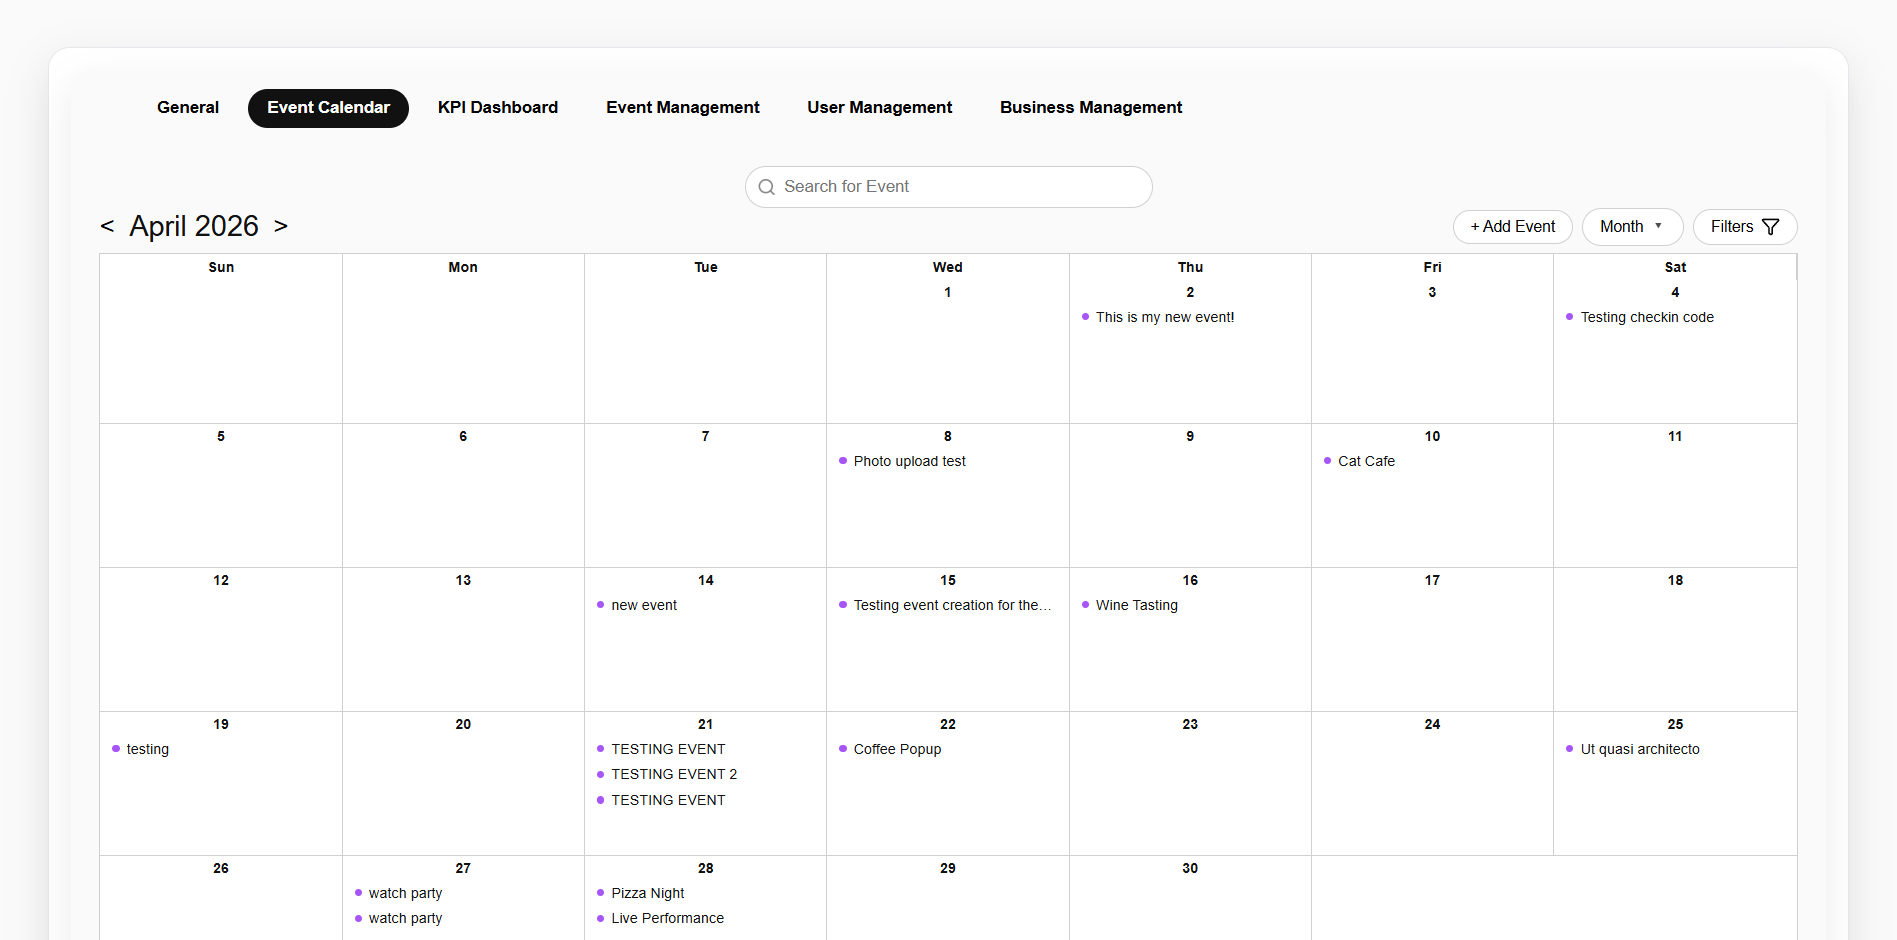1897x940 pixels.
Task: Open the Cat Cafe event
Action: pos(1366,461)
